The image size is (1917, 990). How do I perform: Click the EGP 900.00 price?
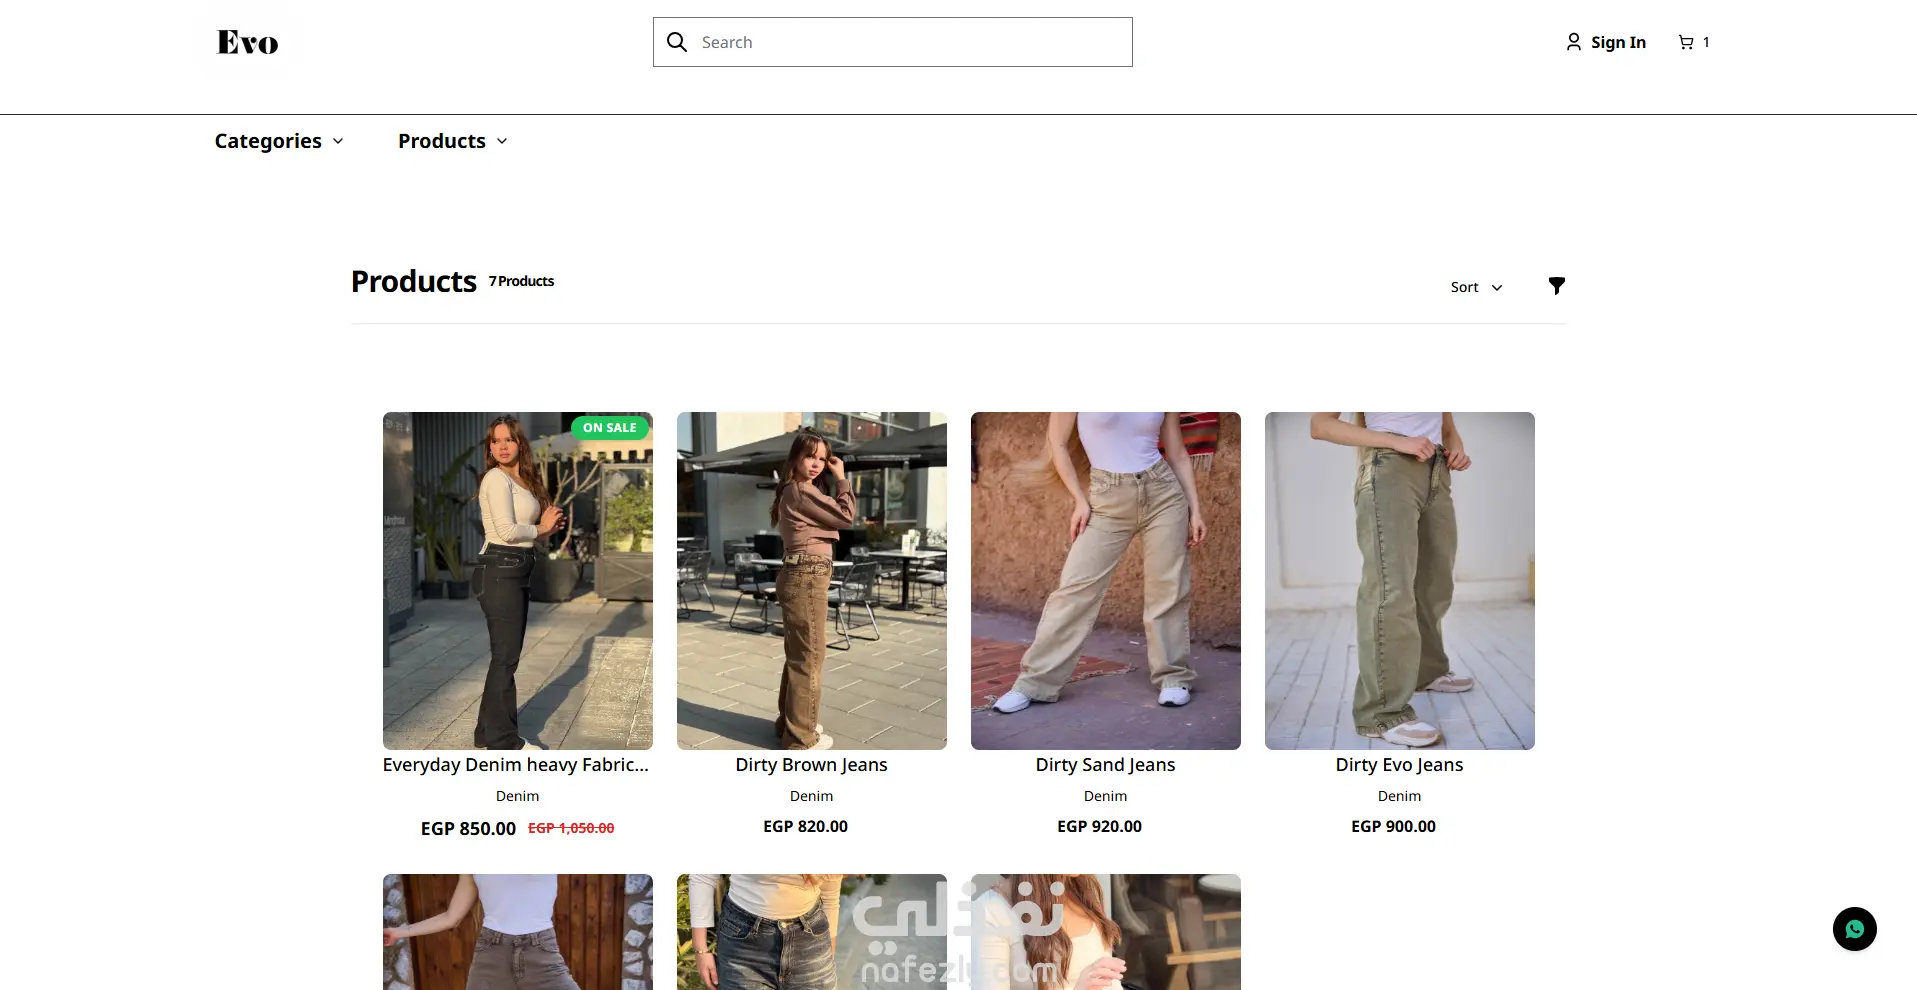click(x=1394, y=827)
